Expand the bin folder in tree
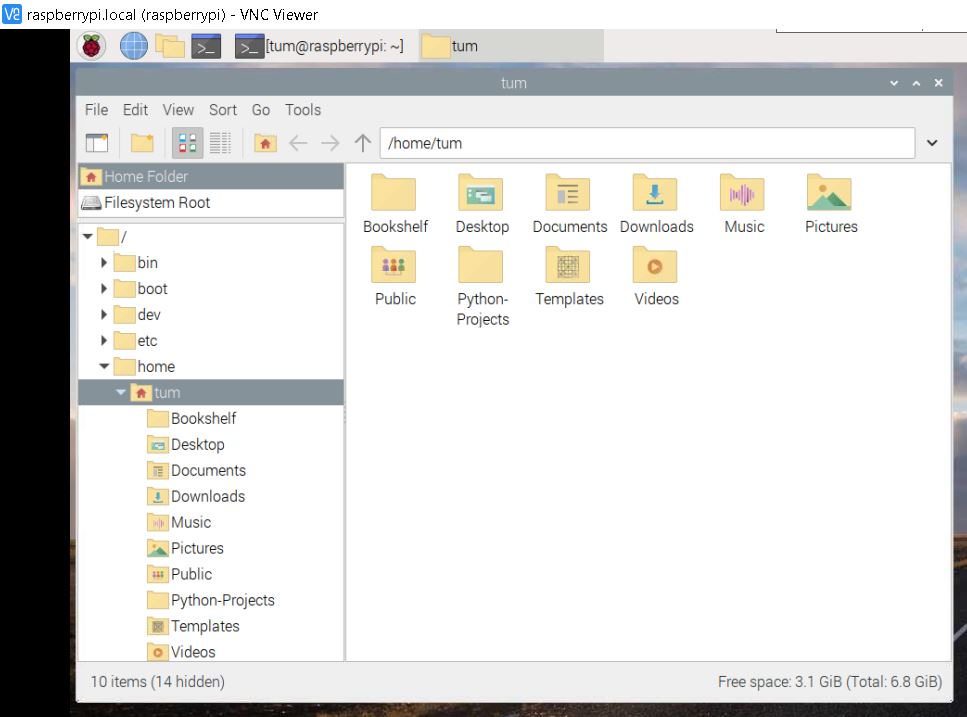 coord(104,263)
